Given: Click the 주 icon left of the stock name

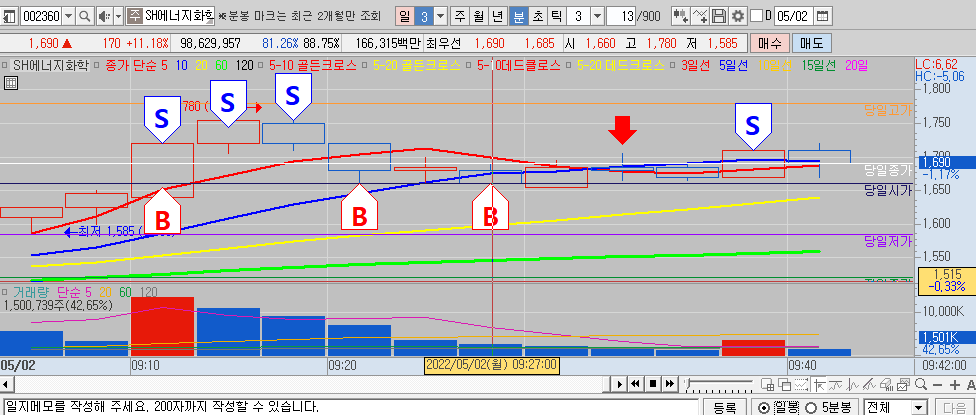Looking at the screenshot, I should [134, 16].
